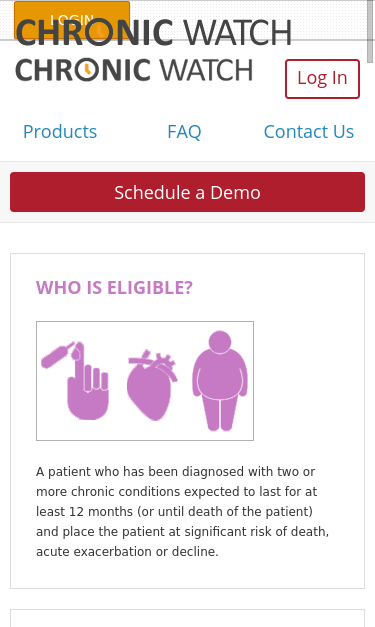Click the word CHRONIC in the lower logo
This screenshot has width=375, height=627.
(83, 70)
